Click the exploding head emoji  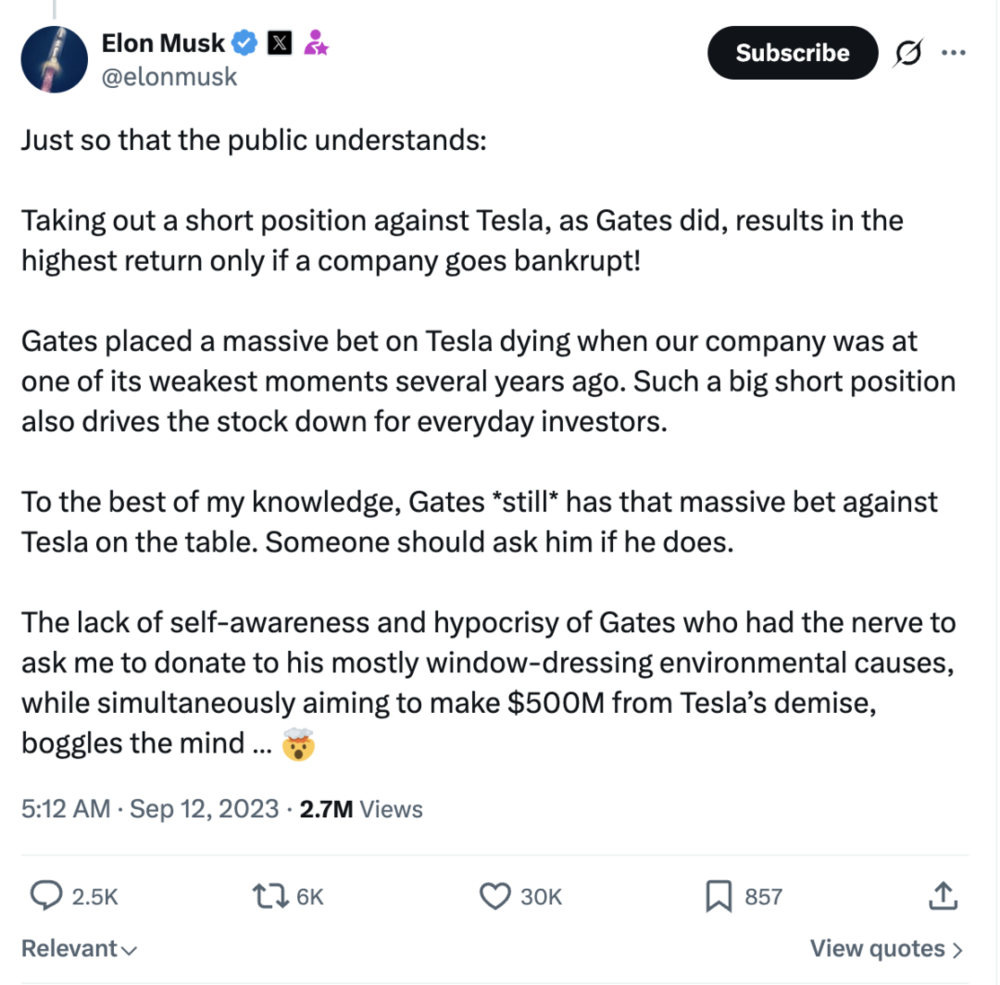[x=298, y=745]
